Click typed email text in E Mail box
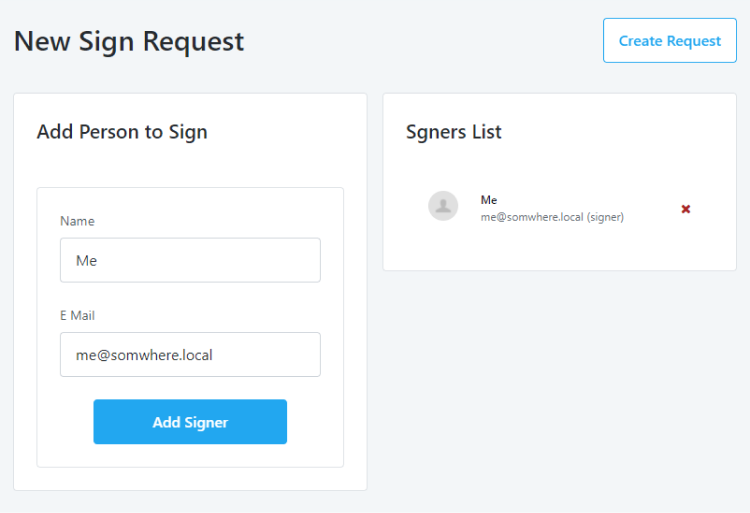The height and width of the screenshot is (513, 750). click(x=144, y=354)
